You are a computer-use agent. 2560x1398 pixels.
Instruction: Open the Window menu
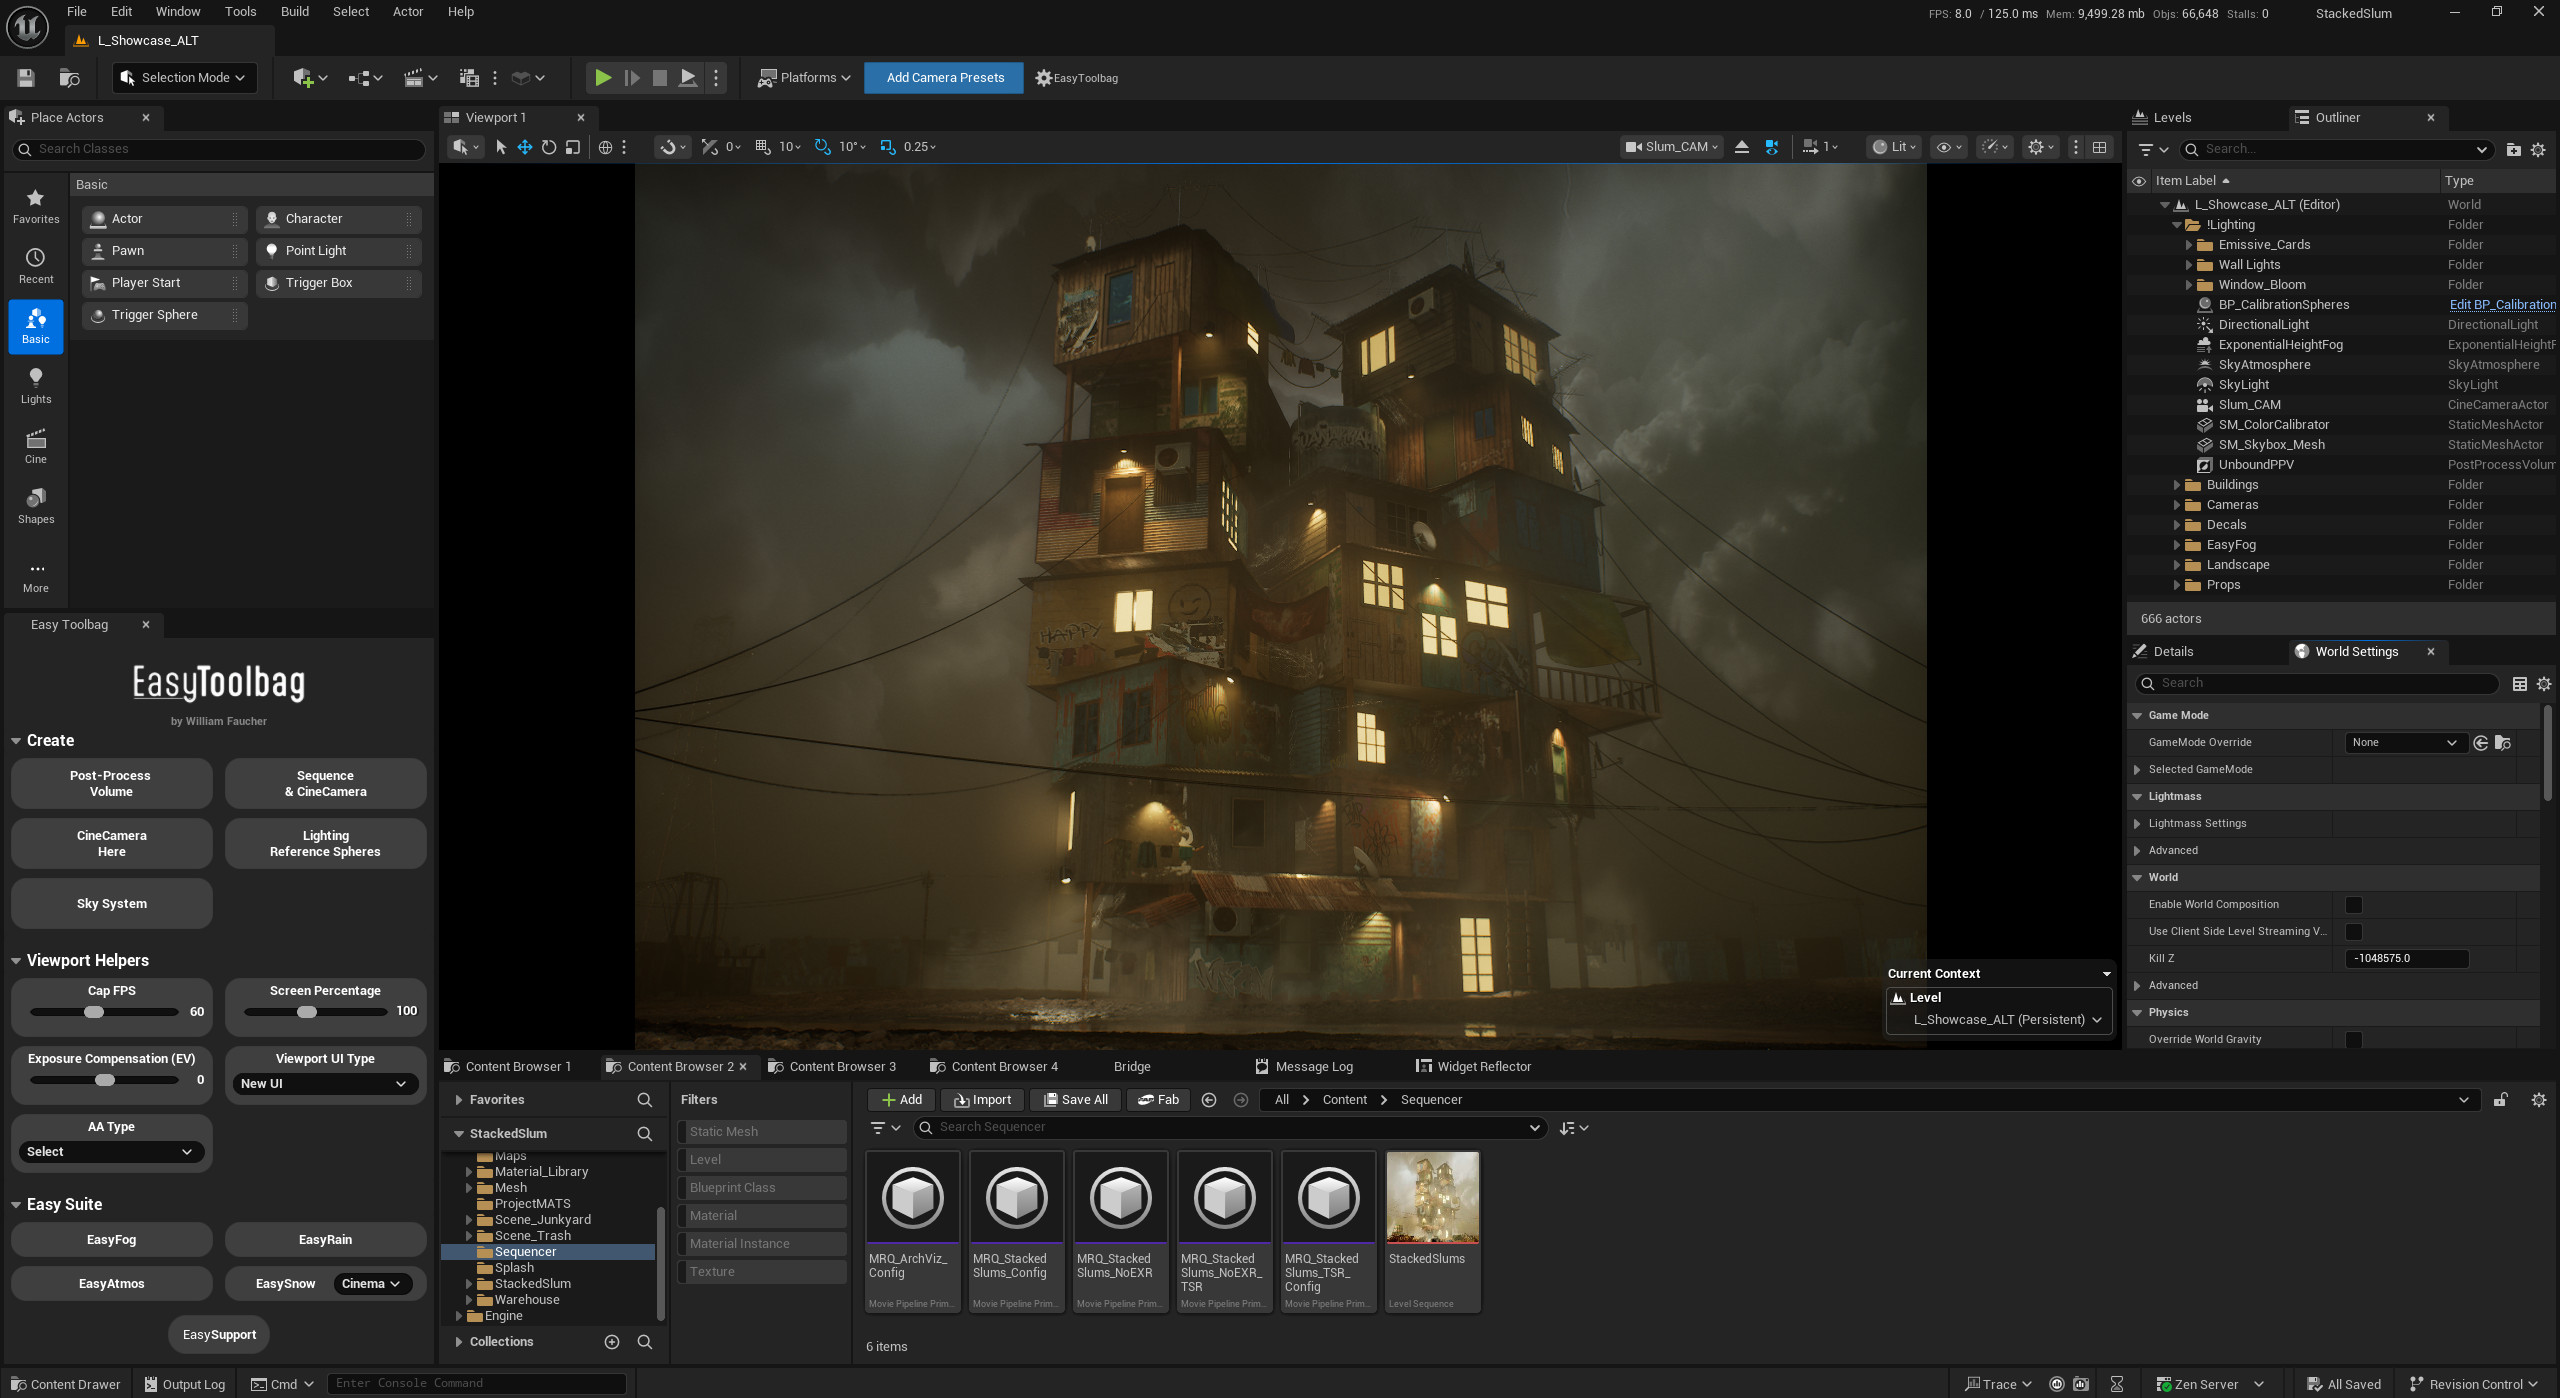point(178,11)
